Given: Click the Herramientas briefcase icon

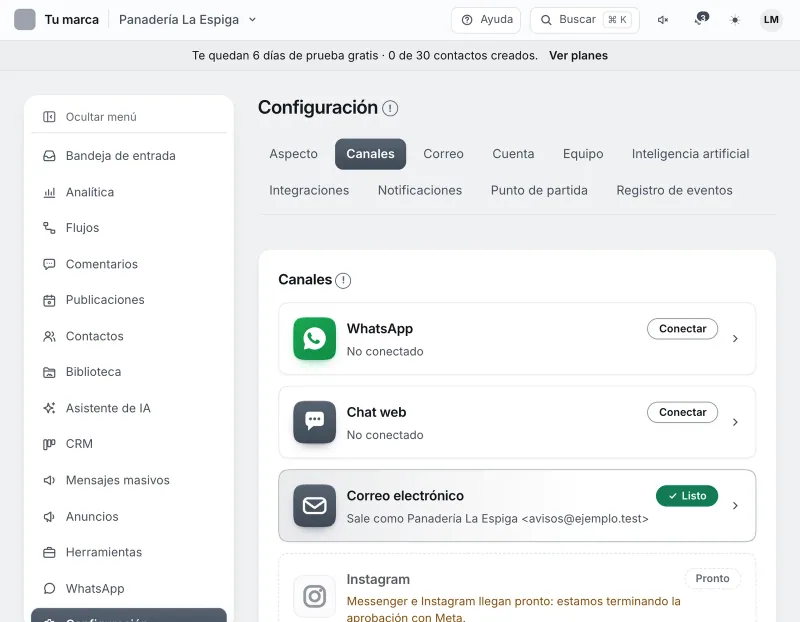Looking at the screenshot, I should pos(49,552).
